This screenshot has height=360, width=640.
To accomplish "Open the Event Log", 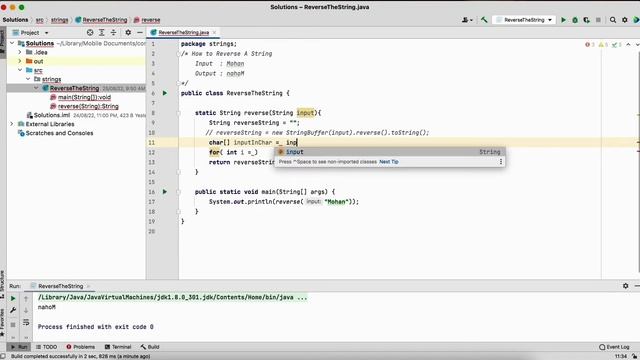I will (614, 347).
